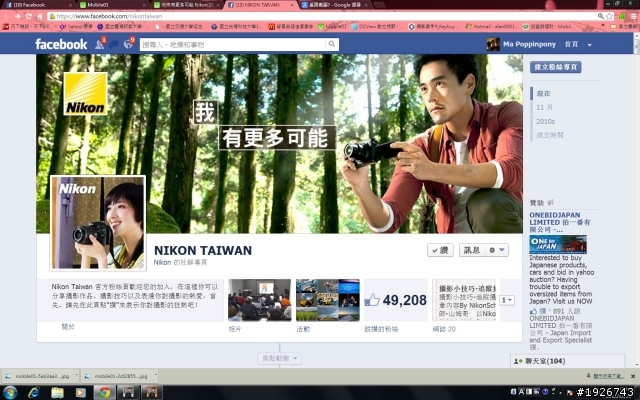Click the new tab button in Chrome
Viewport: 640px width, 400px height.
click(x=379, y=5)
